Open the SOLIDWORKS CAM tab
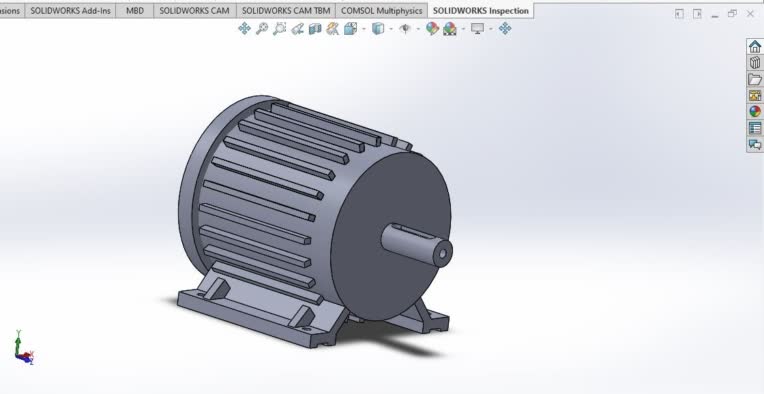The image size is (764, 394). 194,11
